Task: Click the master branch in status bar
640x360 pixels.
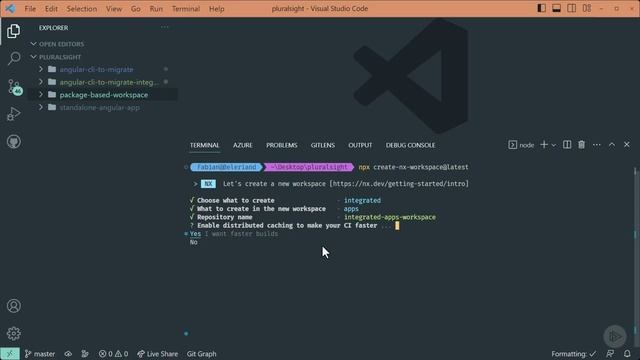Action: tap(40, 354)
